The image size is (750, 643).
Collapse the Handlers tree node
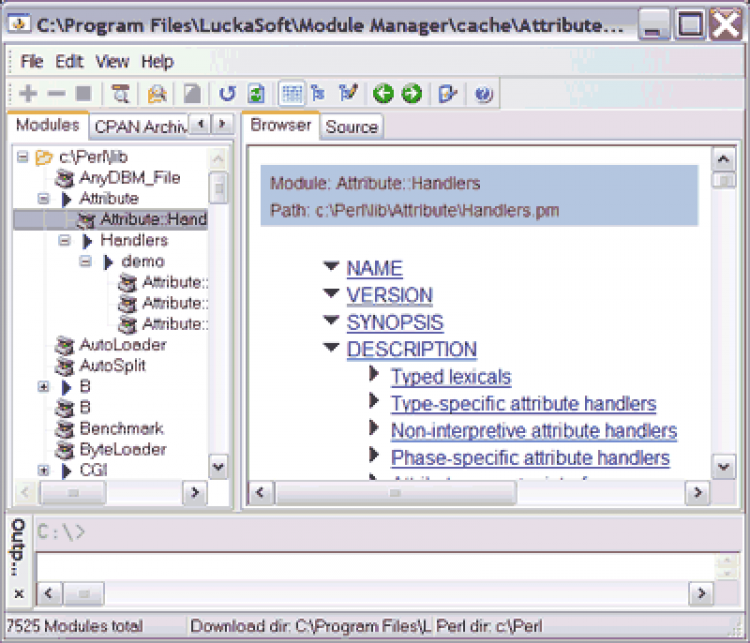pos(65,240)
